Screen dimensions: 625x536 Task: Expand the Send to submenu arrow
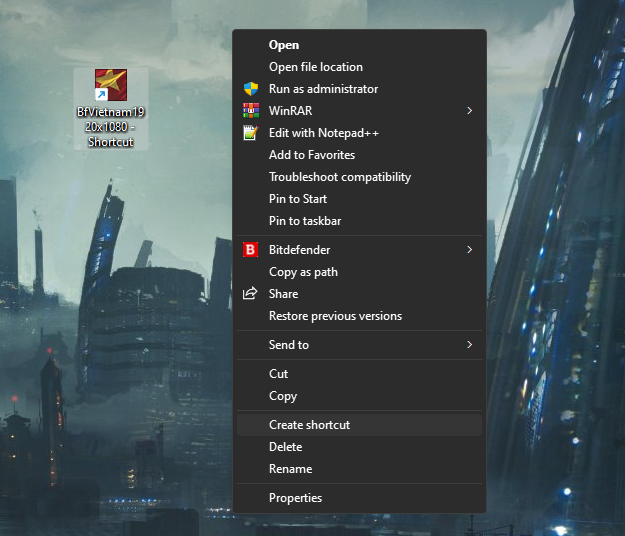[469, 345]
